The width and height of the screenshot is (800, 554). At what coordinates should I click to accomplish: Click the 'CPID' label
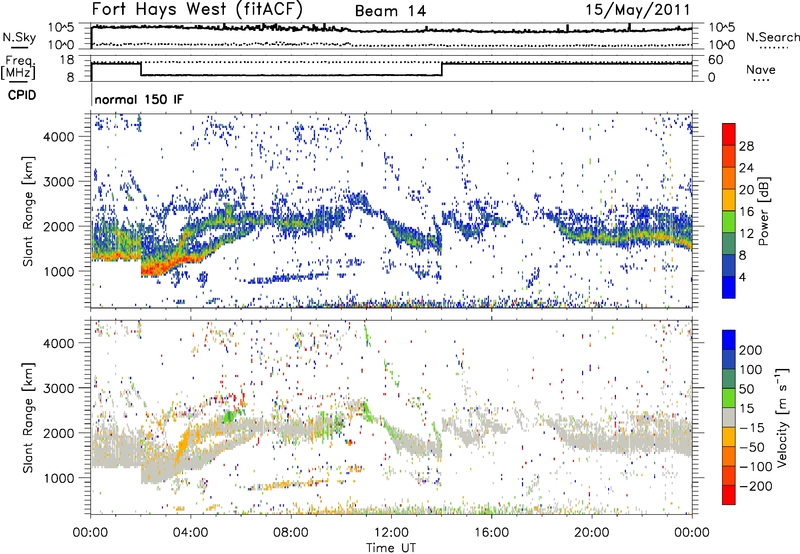click(x=22, y=95)
